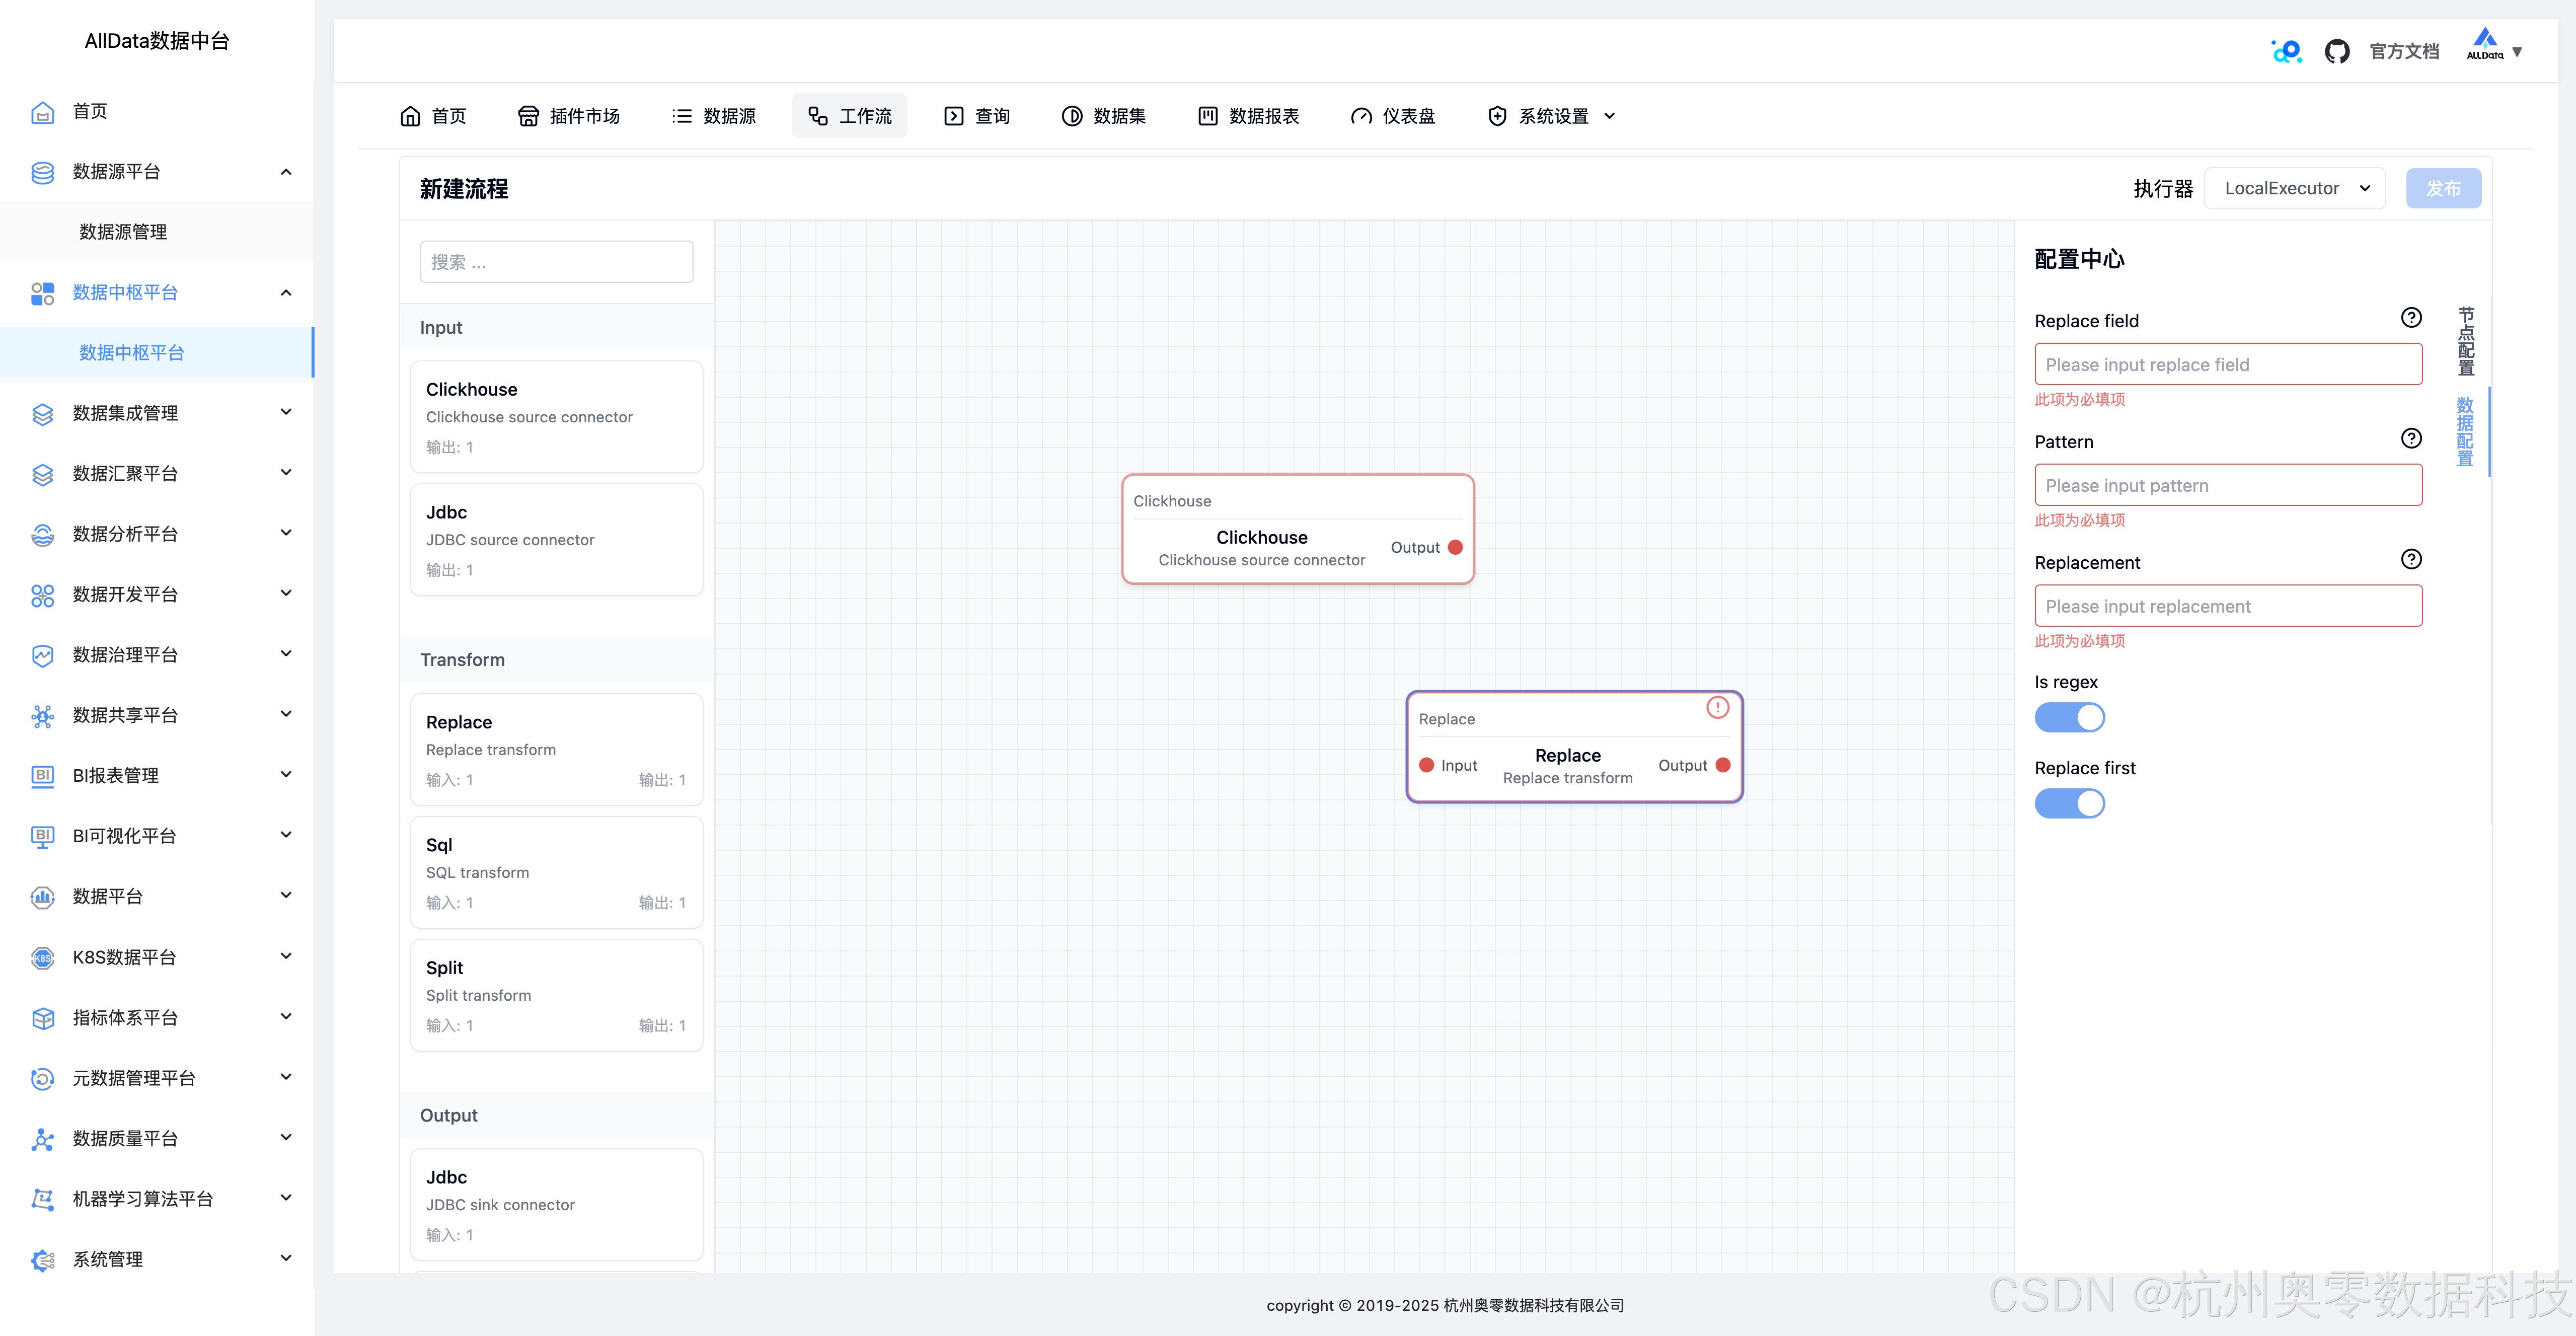Click the 机器学习算法平台 sidebar icon

click(x=42, y=1199)
